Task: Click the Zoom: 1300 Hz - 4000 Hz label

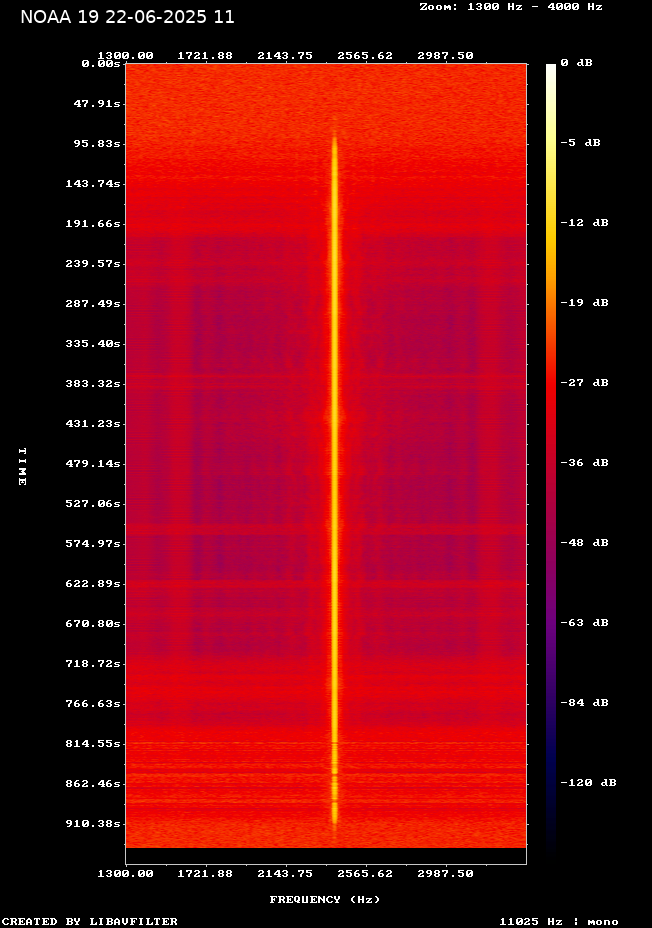Action: tap(511, 7)
